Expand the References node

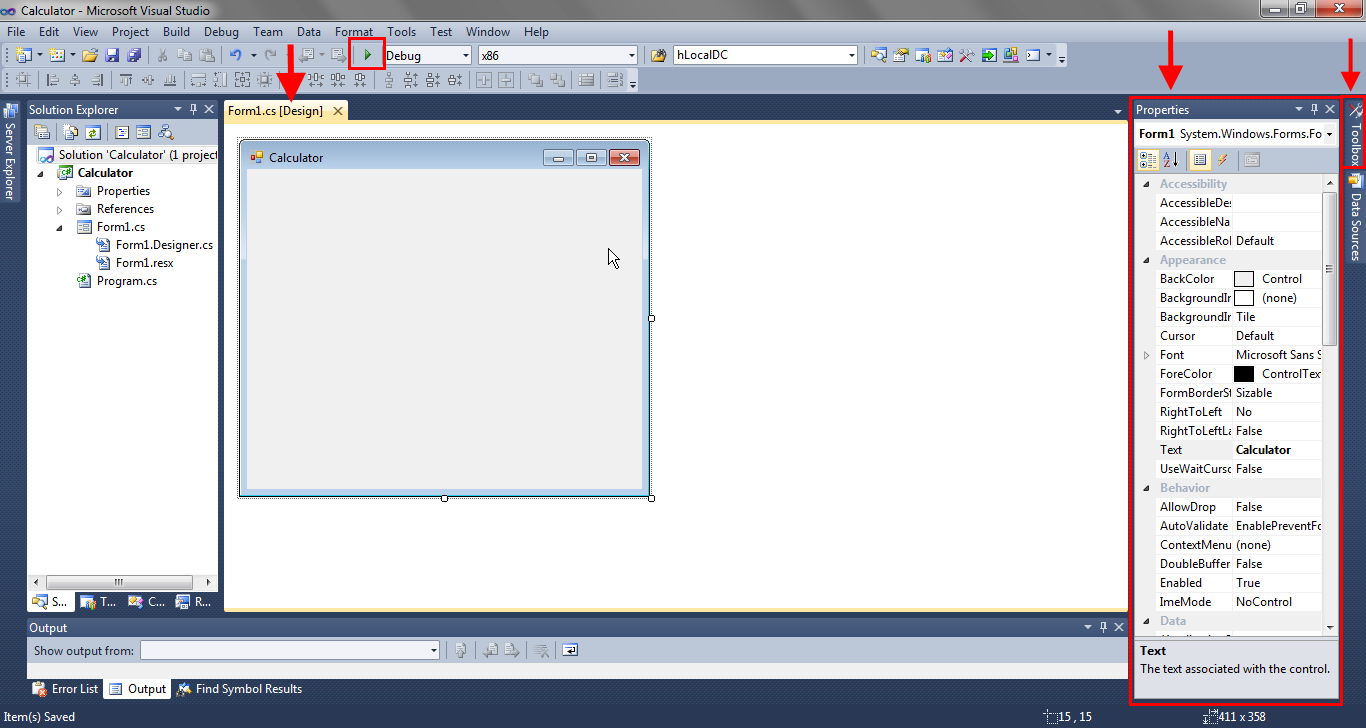coord(59,208)
